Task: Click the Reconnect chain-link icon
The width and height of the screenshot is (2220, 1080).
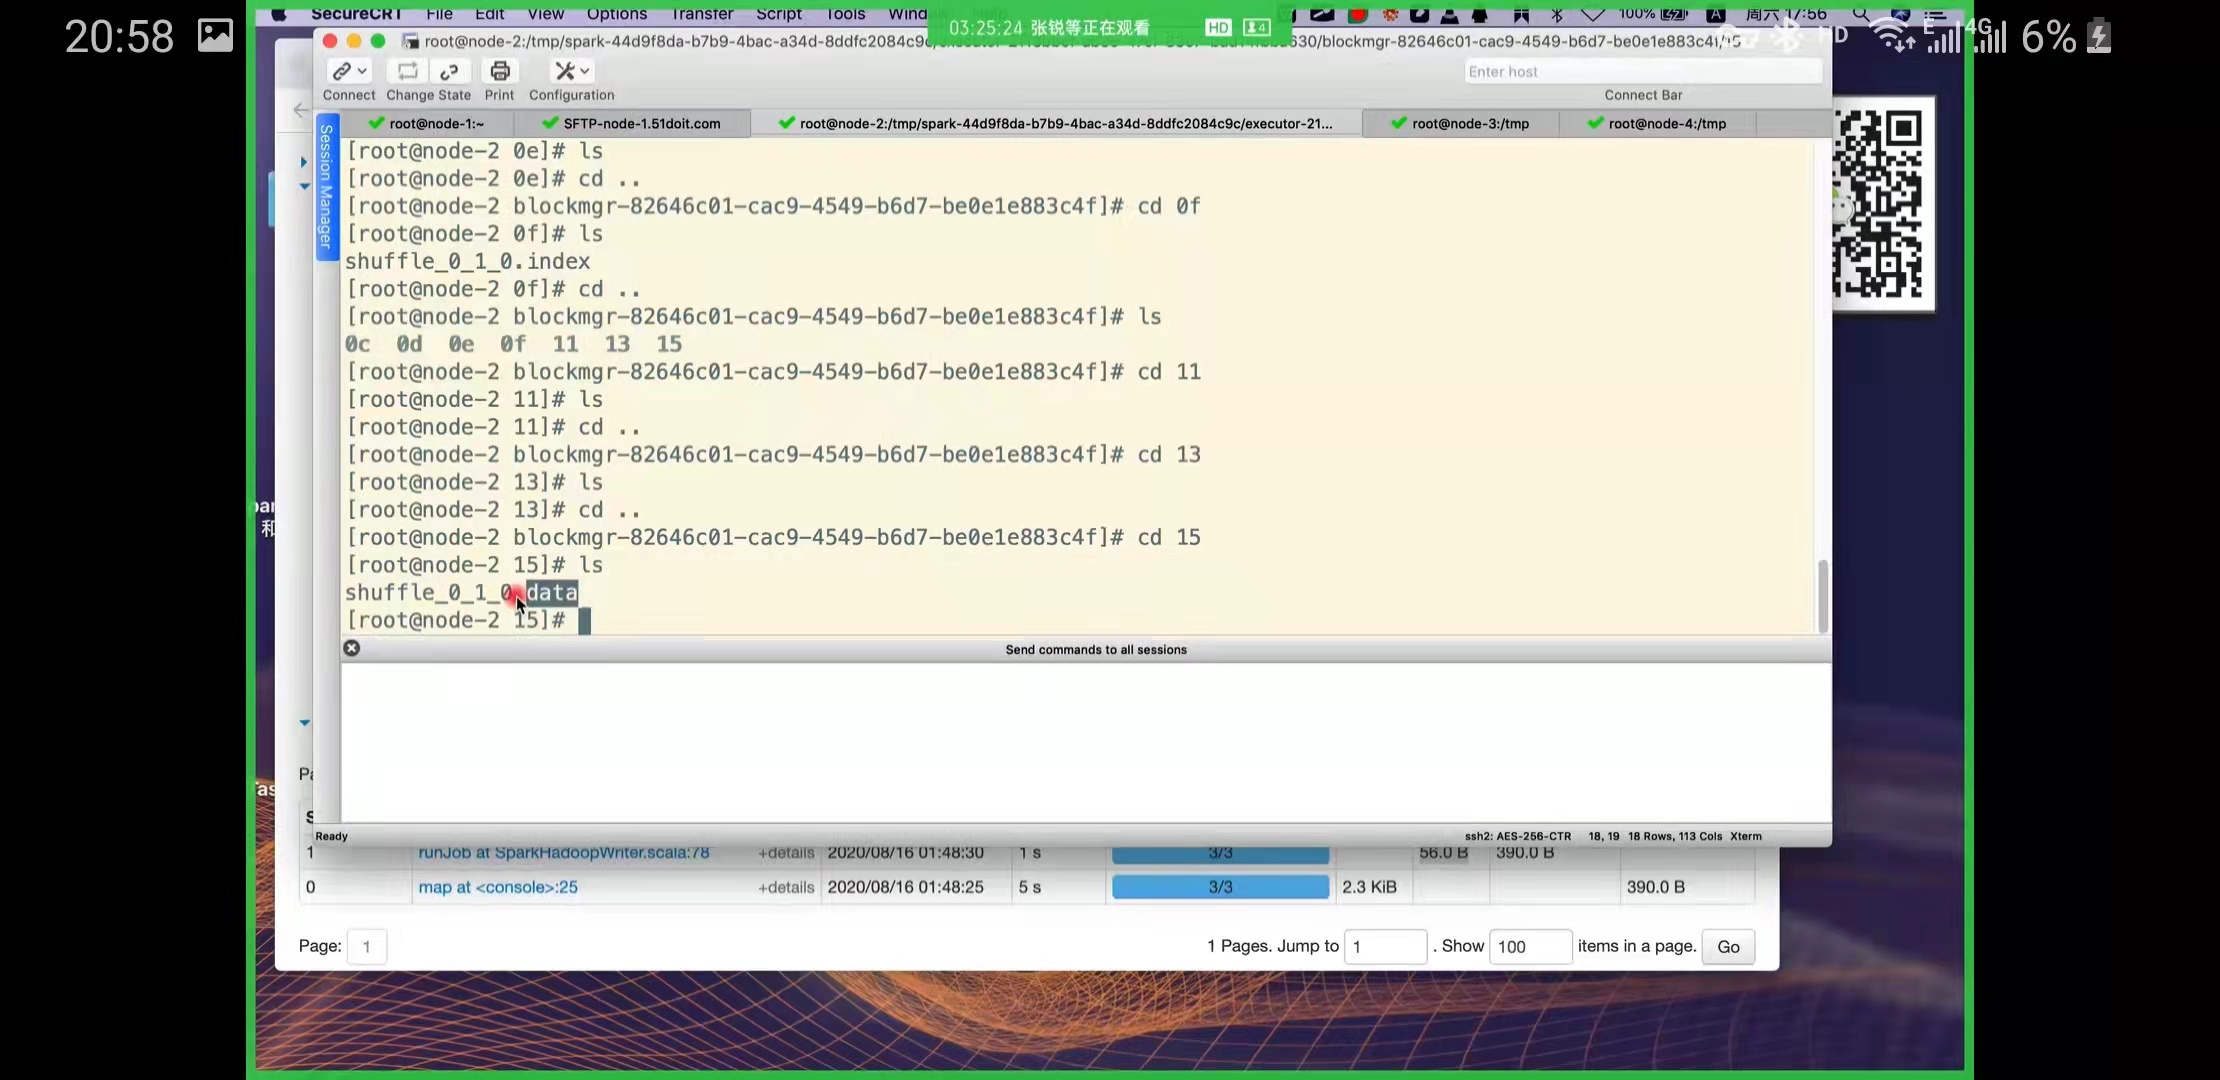Action: pyautogui.click(x=450, y=71)
